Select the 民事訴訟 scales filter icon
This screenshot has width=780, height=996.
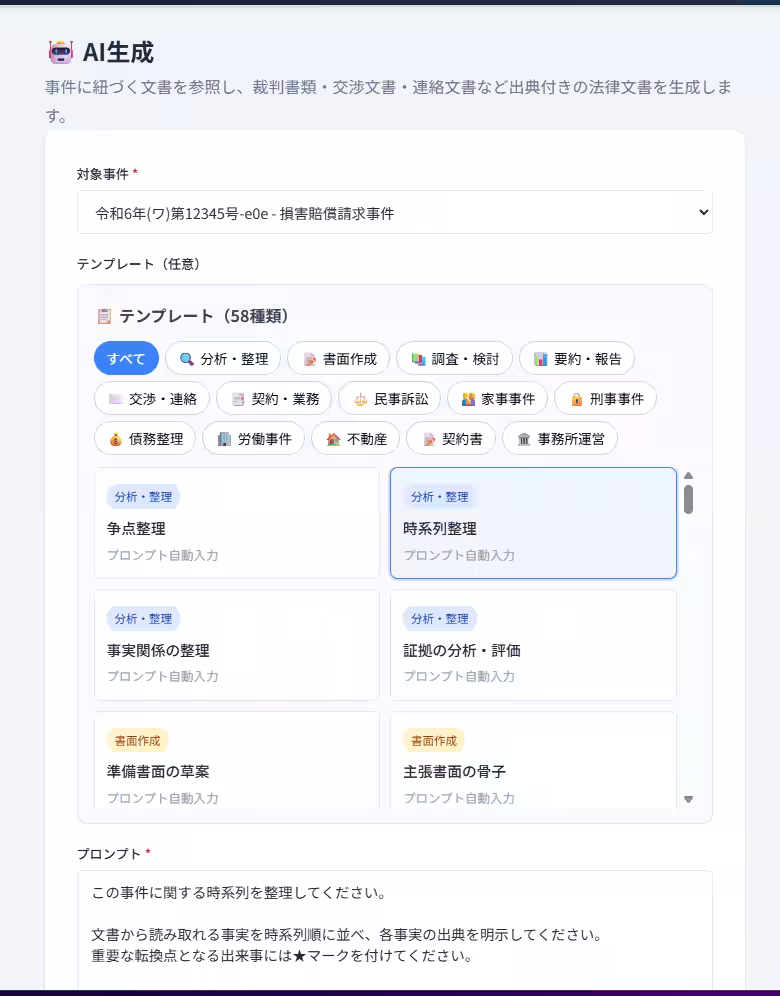pyautogui.click(x=360, y=398)
